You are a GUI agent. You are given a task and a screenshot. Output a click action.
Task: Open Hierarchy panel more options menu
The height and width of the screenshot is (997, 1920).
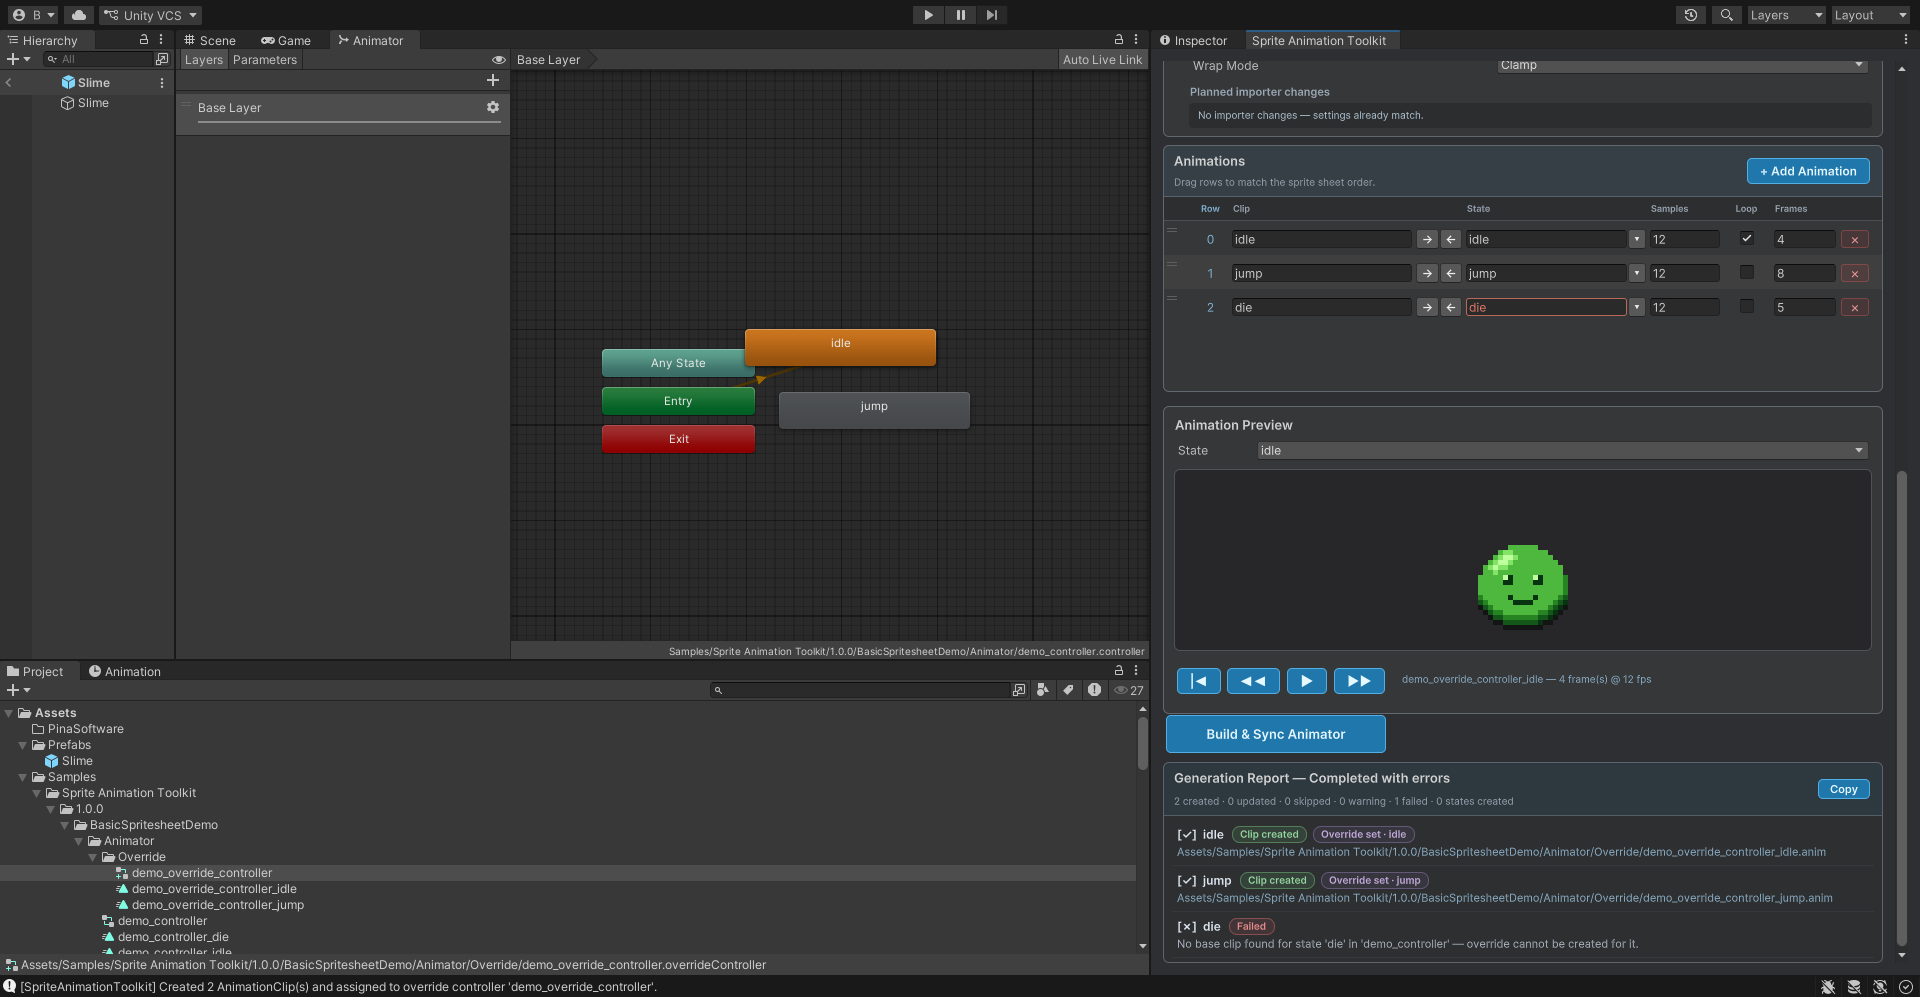(x=161, y=40)
